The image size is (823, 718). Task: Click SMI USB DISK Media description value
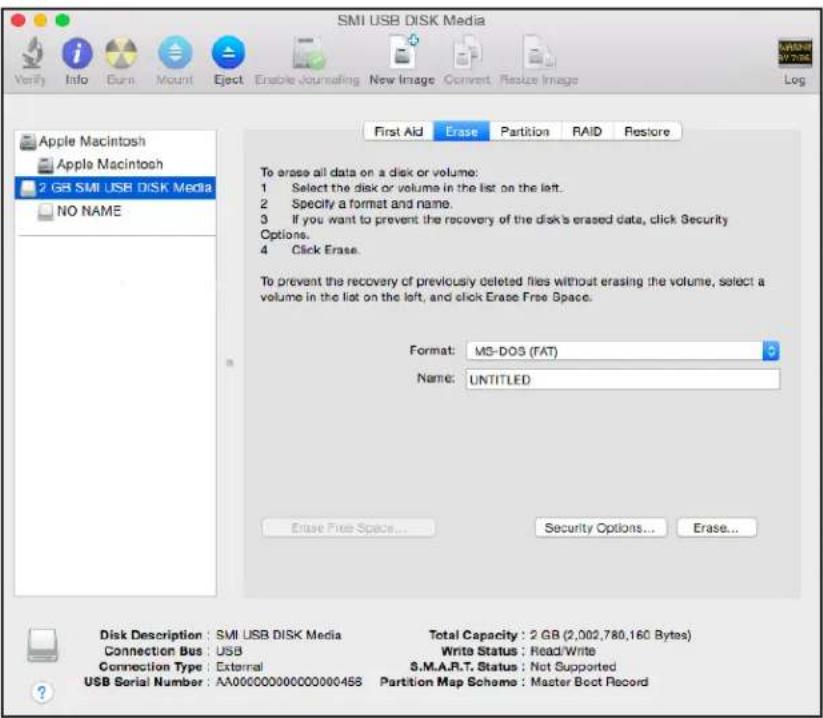tap(279, 635)
